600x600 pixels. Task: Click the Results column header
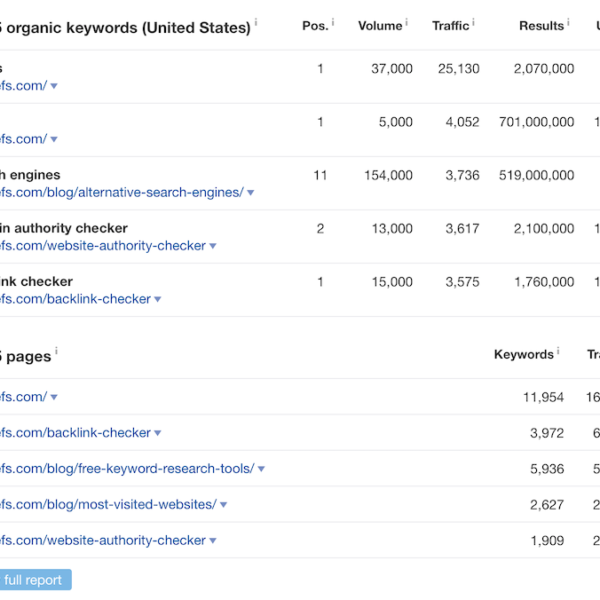coord(541,26)
